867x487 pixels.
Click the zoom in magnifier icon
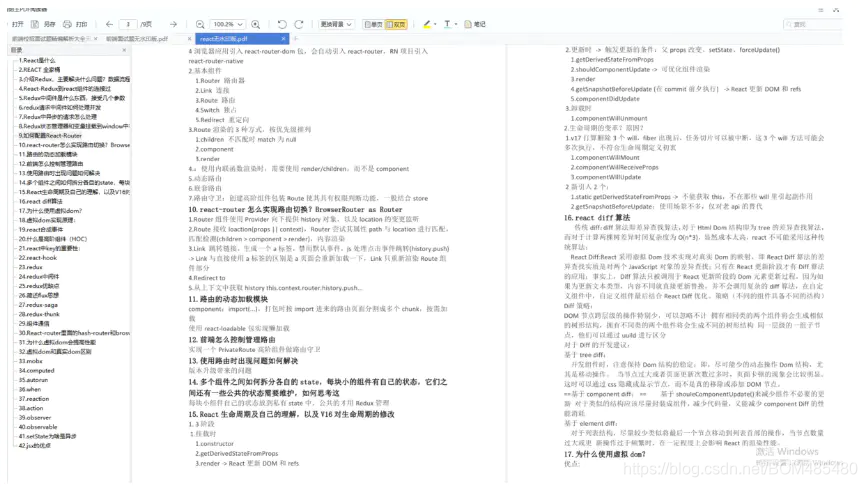(x=256, y=24)
